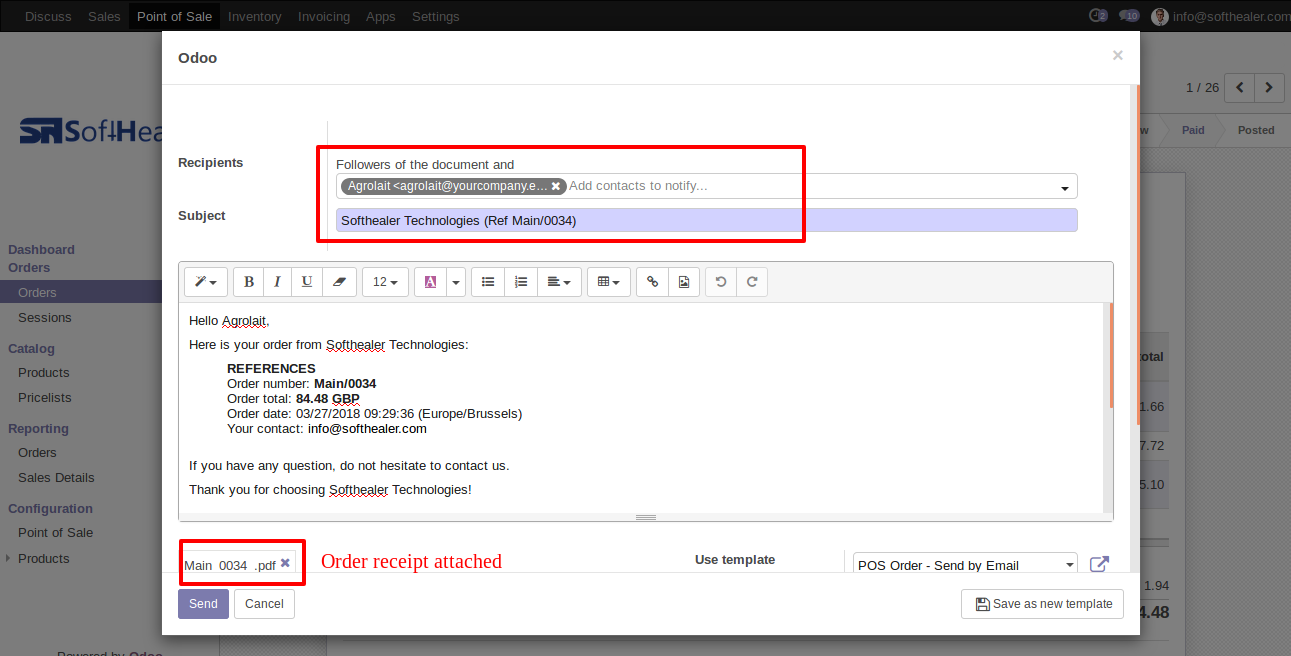Open the Apps menu
The height and width of the screenshot is (656, 1291).
[380, 16]
